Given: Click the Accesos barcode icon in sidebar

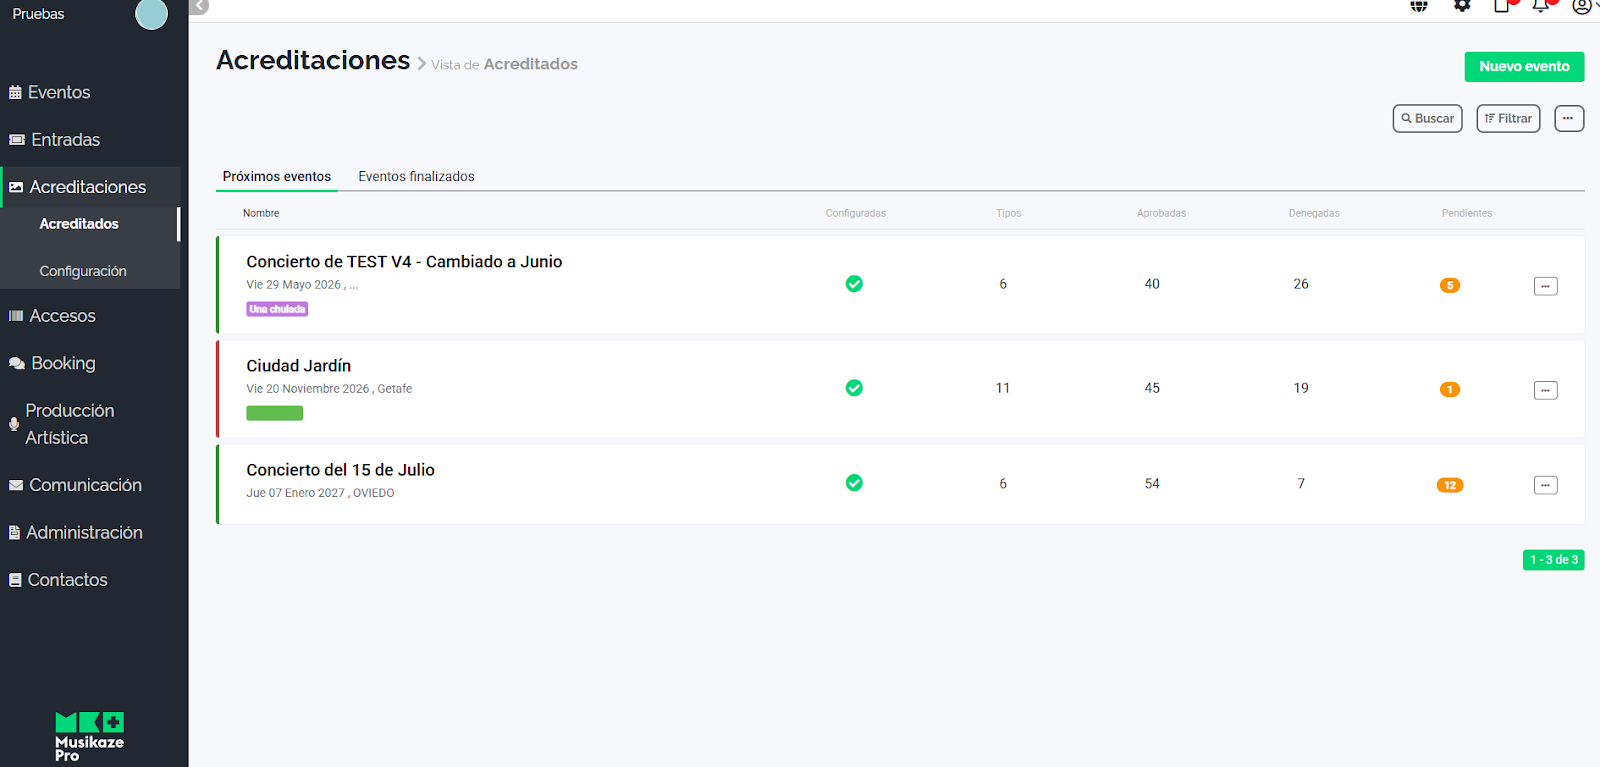Looking at the screenshot, I should pyautogui.click(x=16, y=316).
